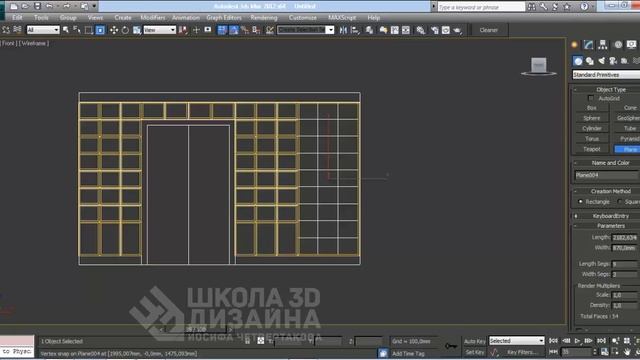This screenshot has height=360, width=640.
Task: Switch to the Modify panel tab
Action: tap(588, 45)
